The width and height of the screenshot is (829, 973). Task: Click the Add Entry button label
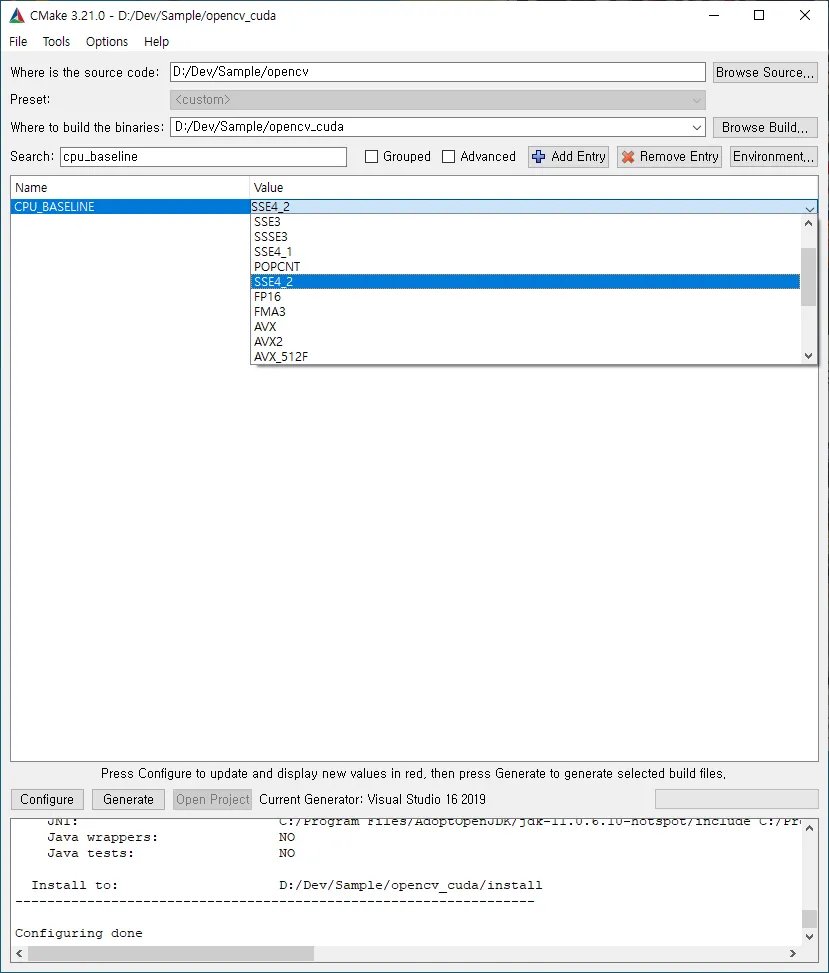coord(578,156)
